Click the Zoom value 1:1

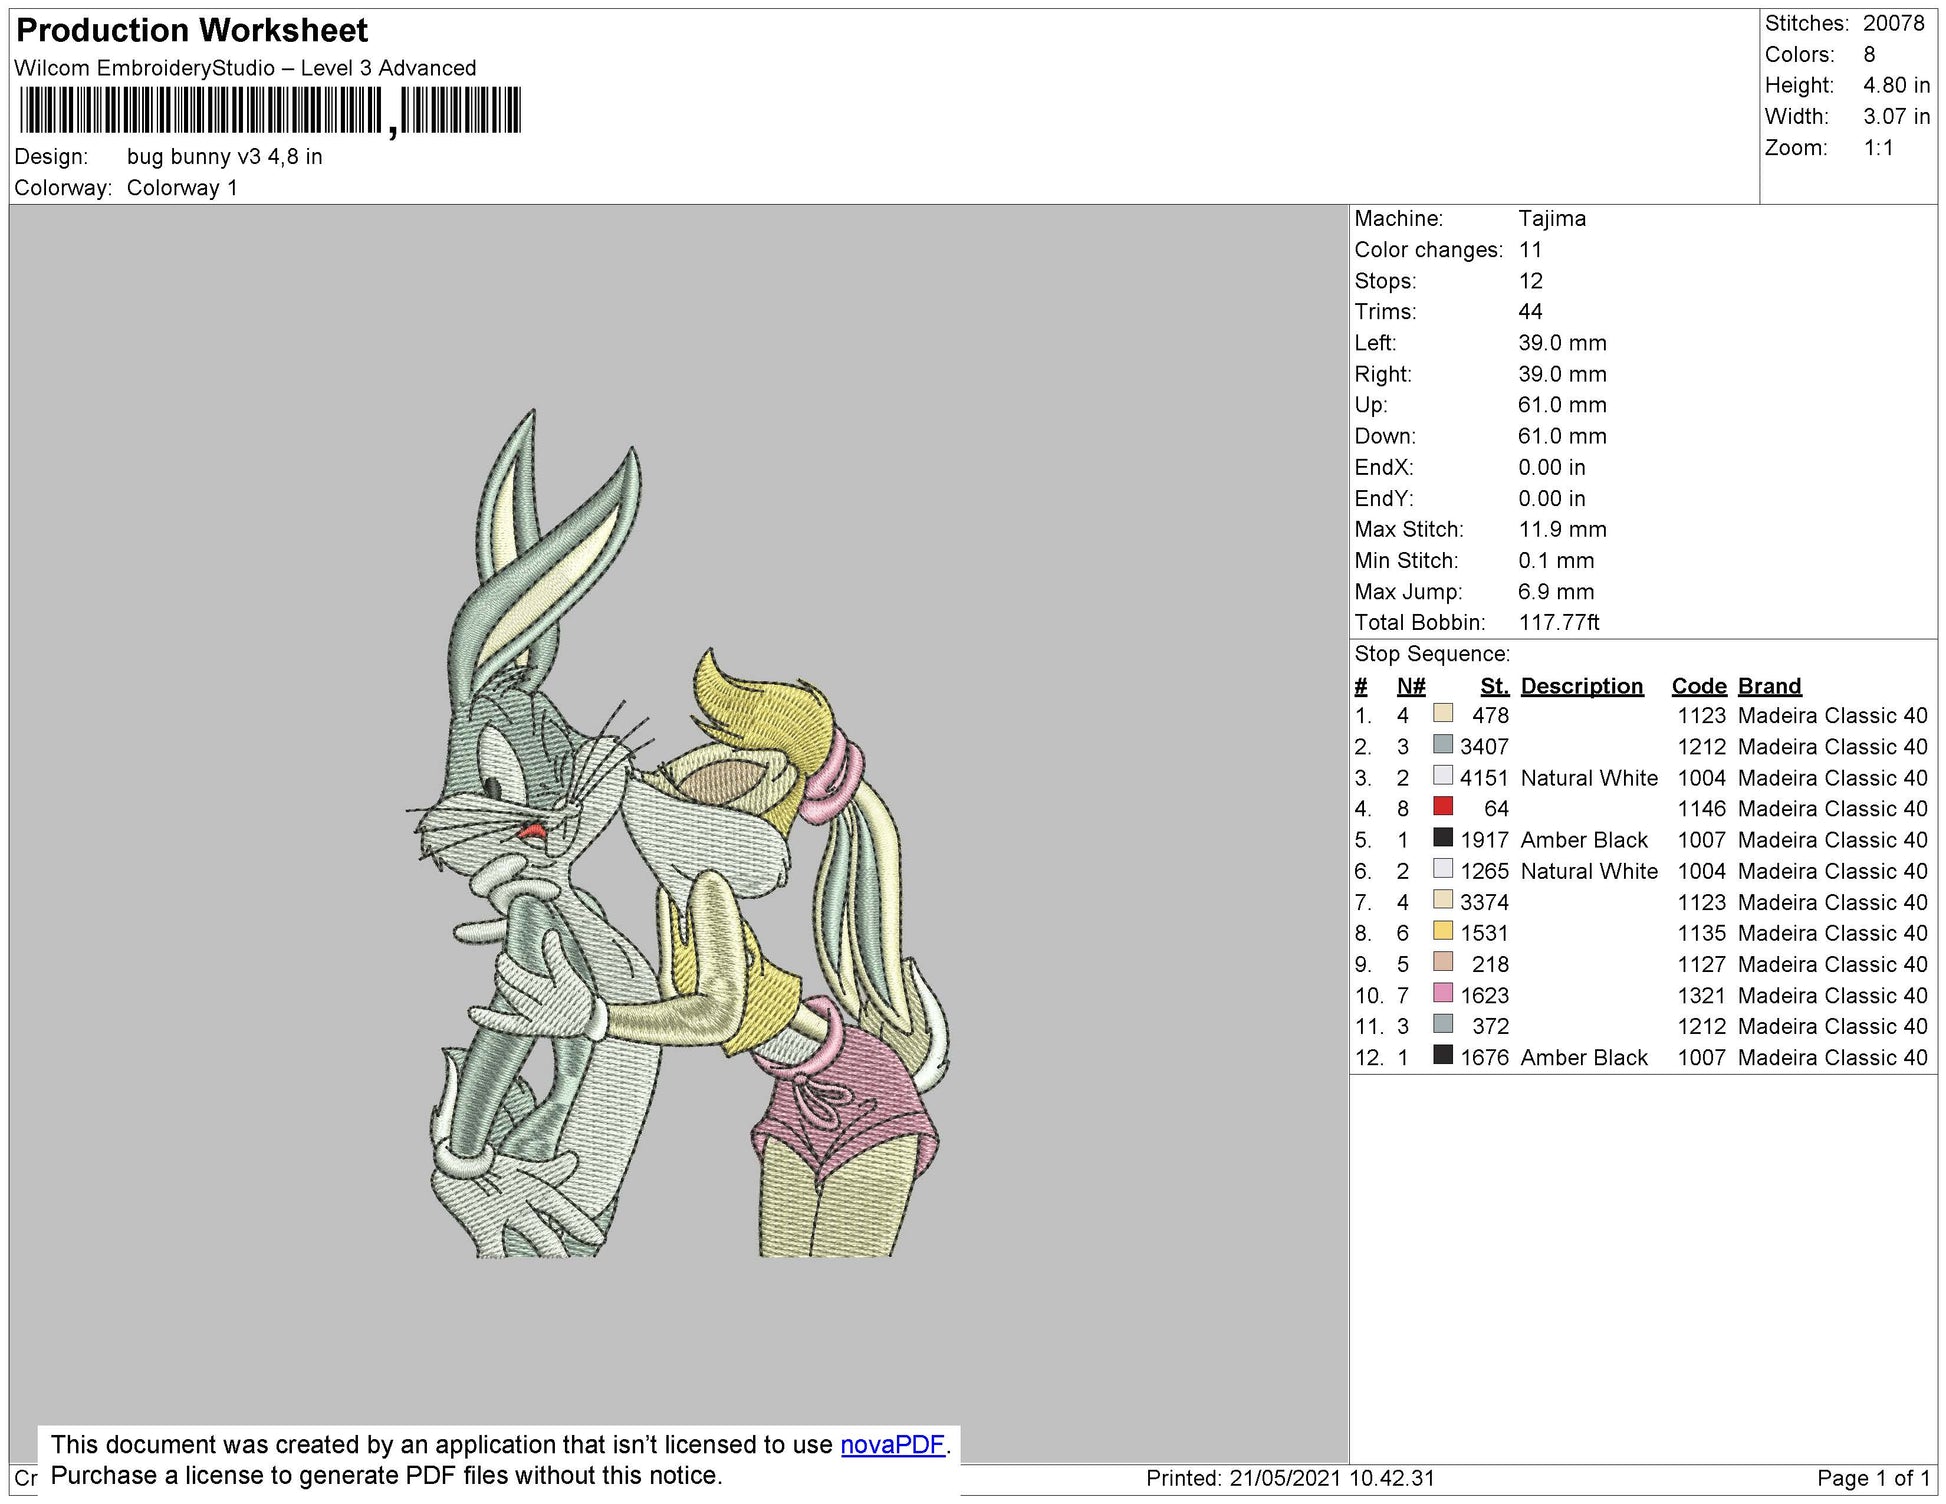pyautogui.click(x=1878, y=148)
